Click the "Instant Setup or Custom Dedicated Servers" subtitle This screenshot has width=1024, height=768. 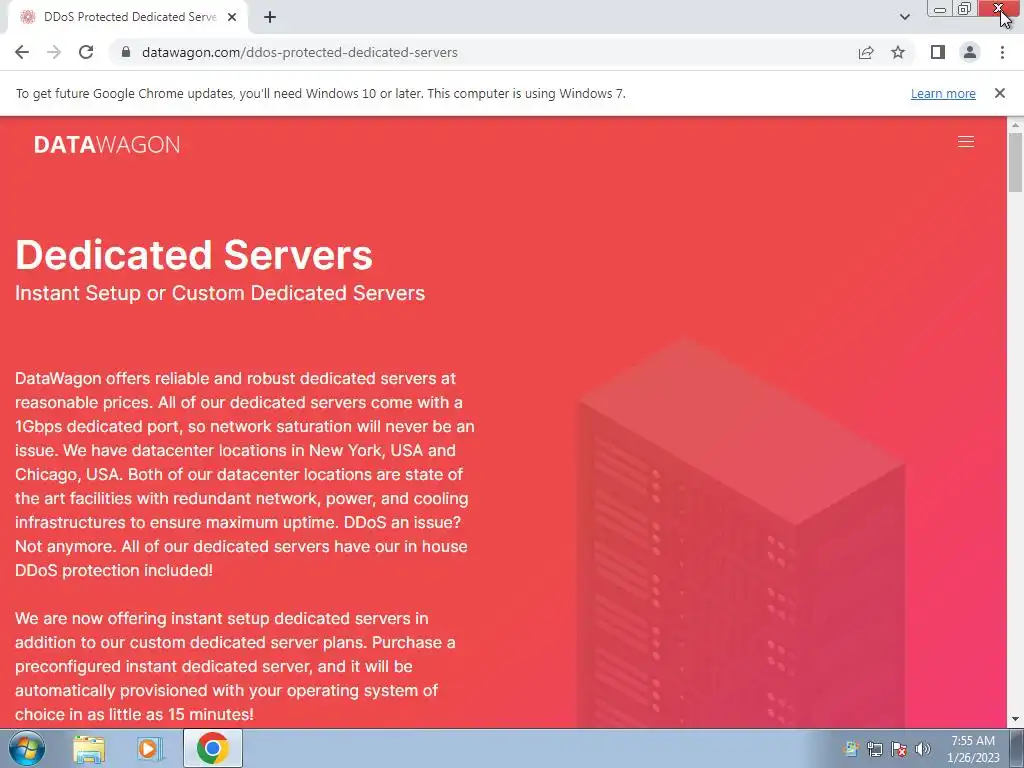point(220,293)
